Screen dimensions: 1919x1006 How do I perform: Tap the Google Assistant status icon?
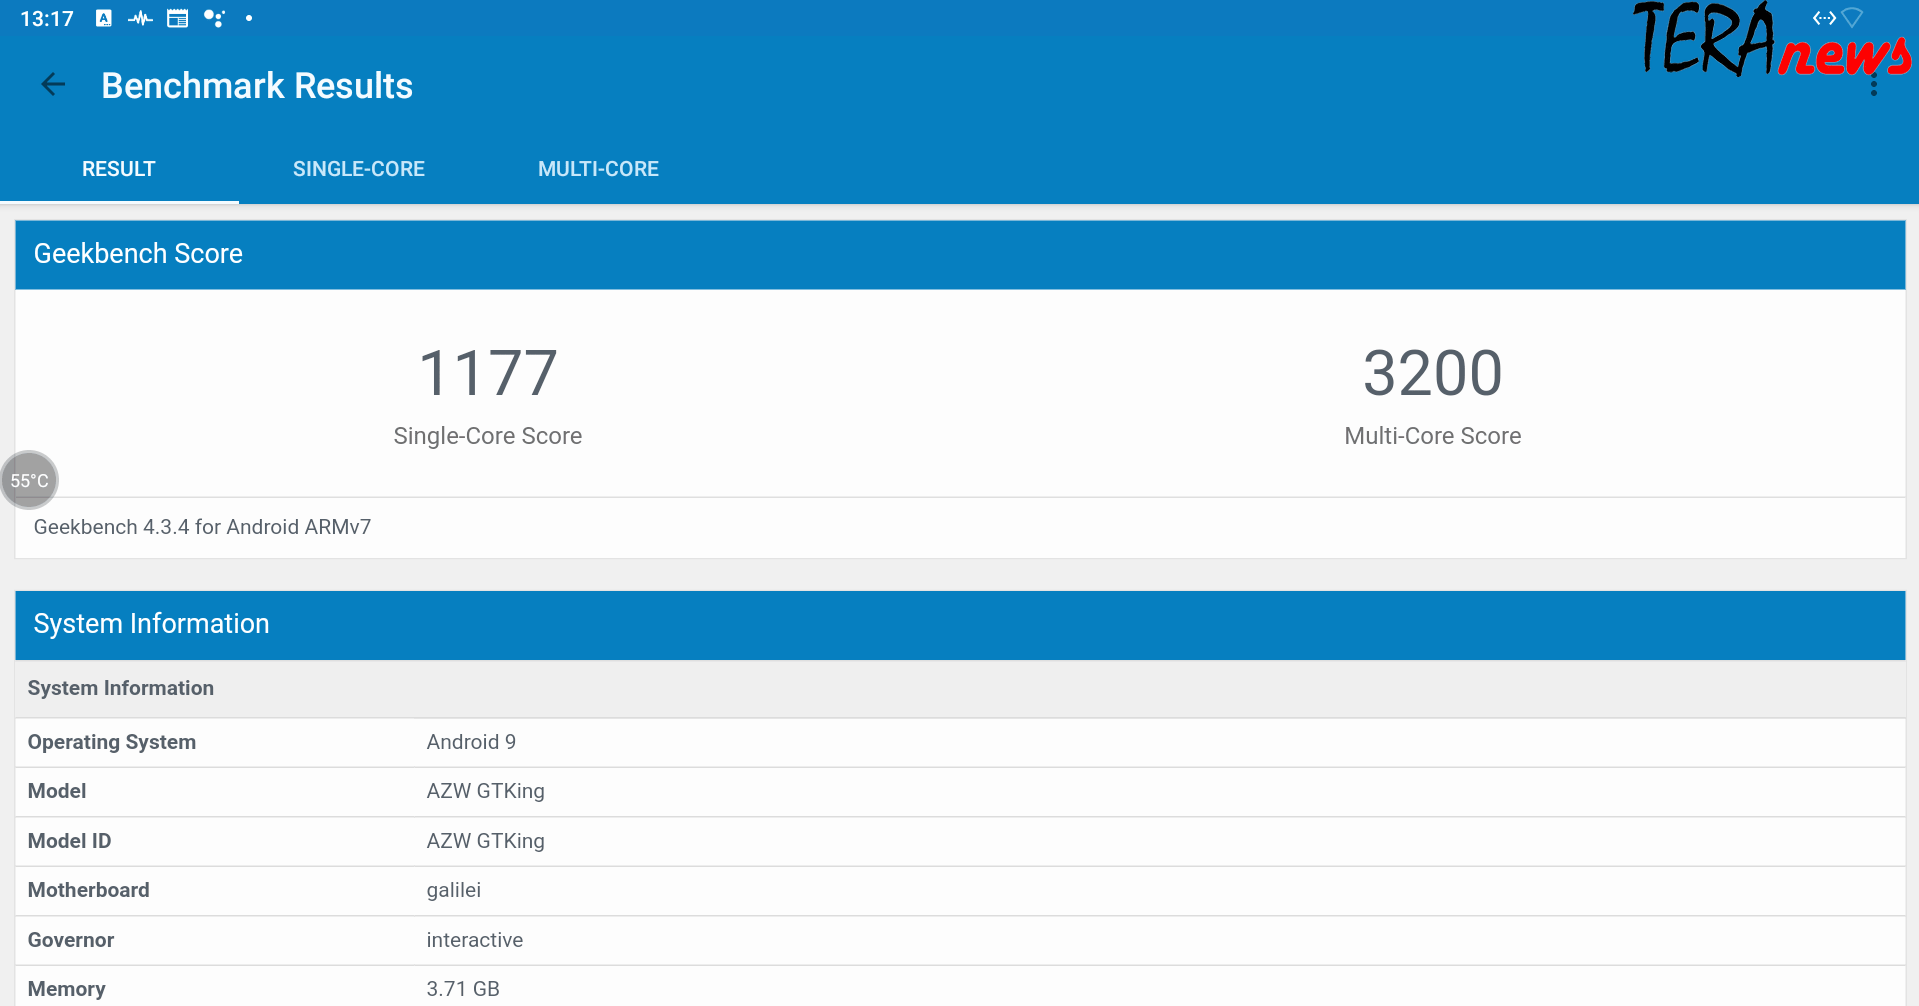click(x=214, y=18)
